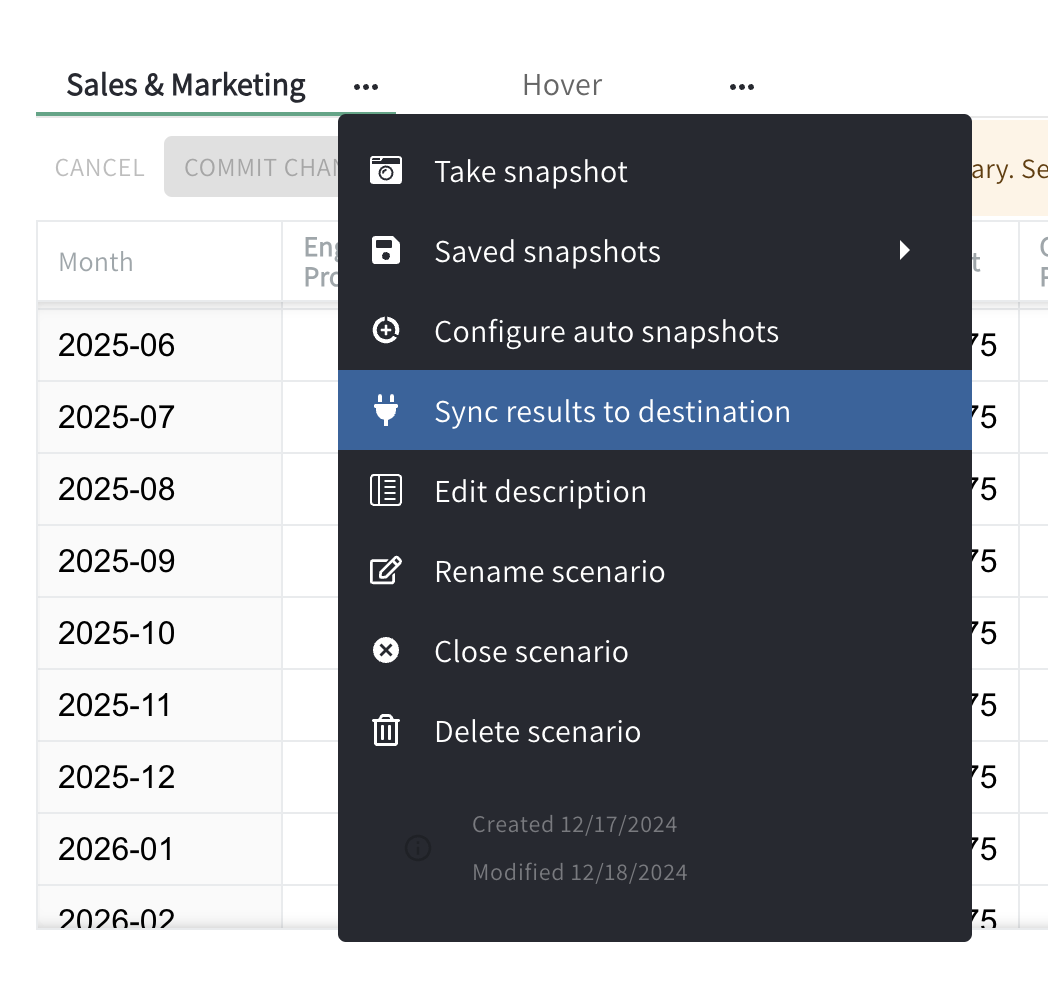1048x990 pixels.
Task: Select Sync results to destination
Action: (x=655, y=410)
